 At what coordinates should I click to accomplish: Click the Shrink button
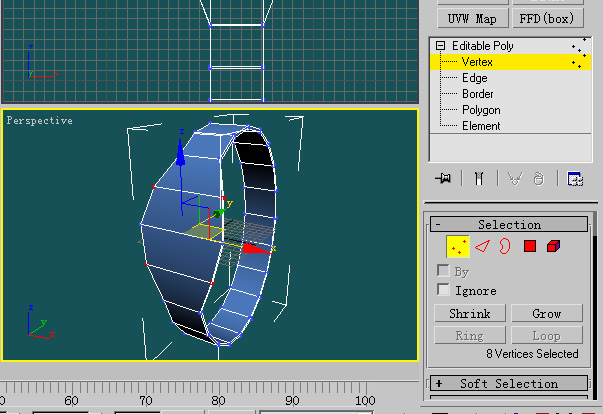(470, 314)
